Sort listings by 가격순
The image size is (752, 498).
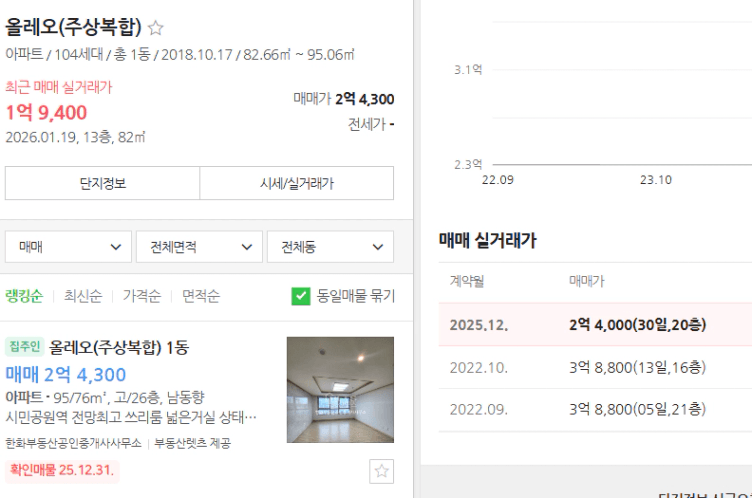point(141,296)
